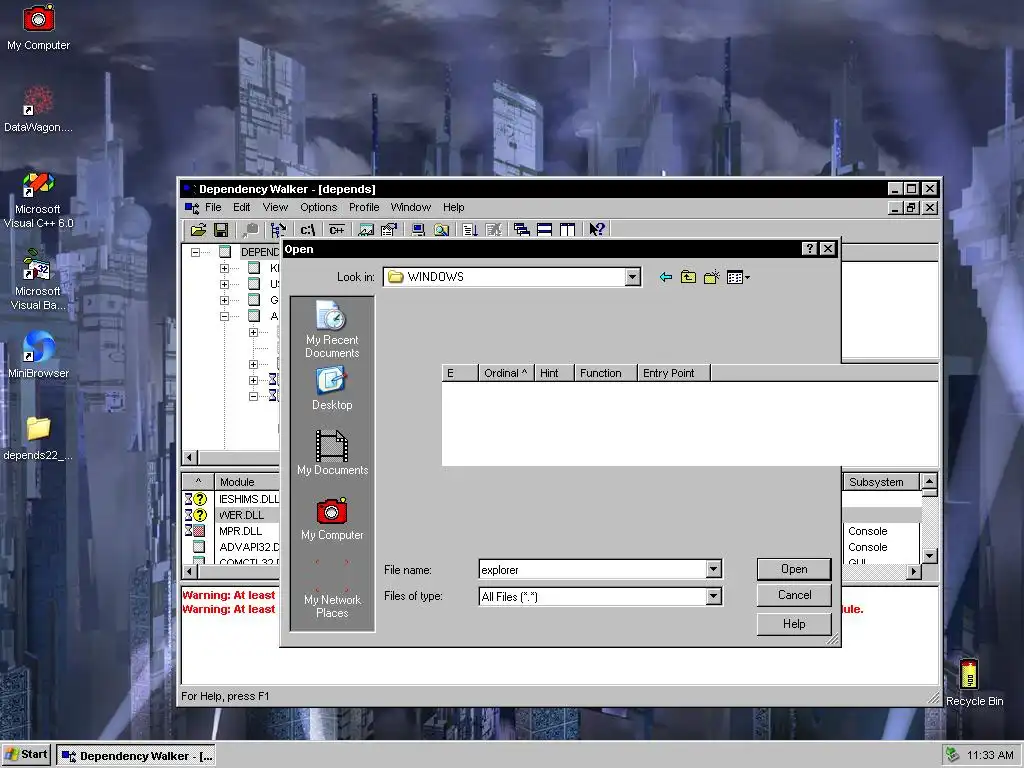
Task: Open the Window menu
Action: tap(410, 207)
